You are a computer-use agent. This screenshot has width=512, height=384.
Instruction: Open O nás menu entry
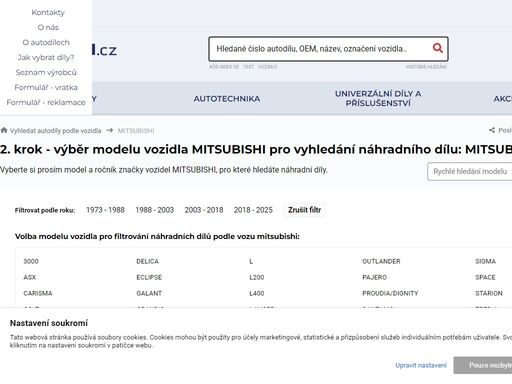click(x=48, y=27)
